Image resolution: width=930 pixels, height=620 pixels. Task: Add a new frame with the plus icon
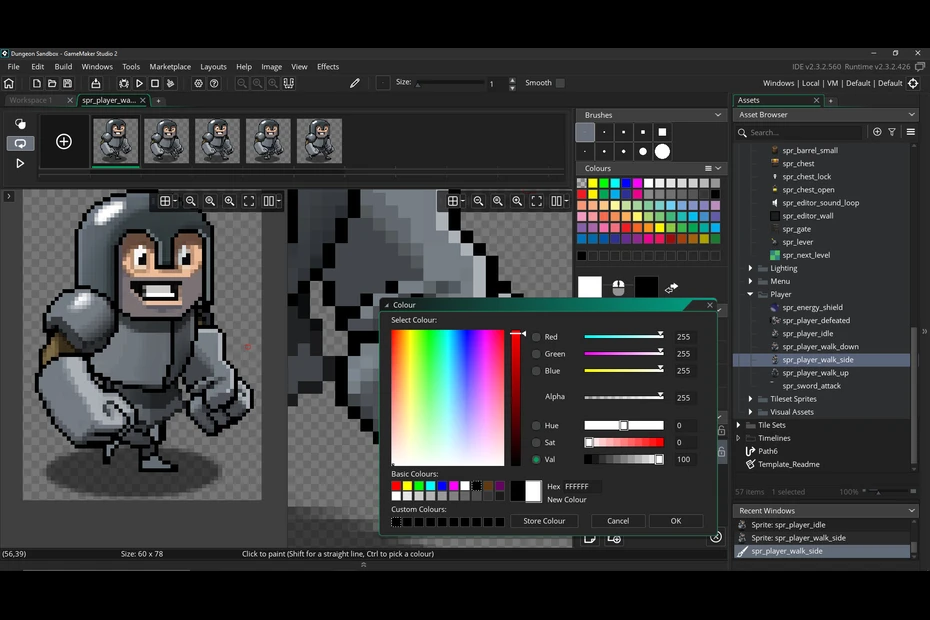click(x=64, y=141)
